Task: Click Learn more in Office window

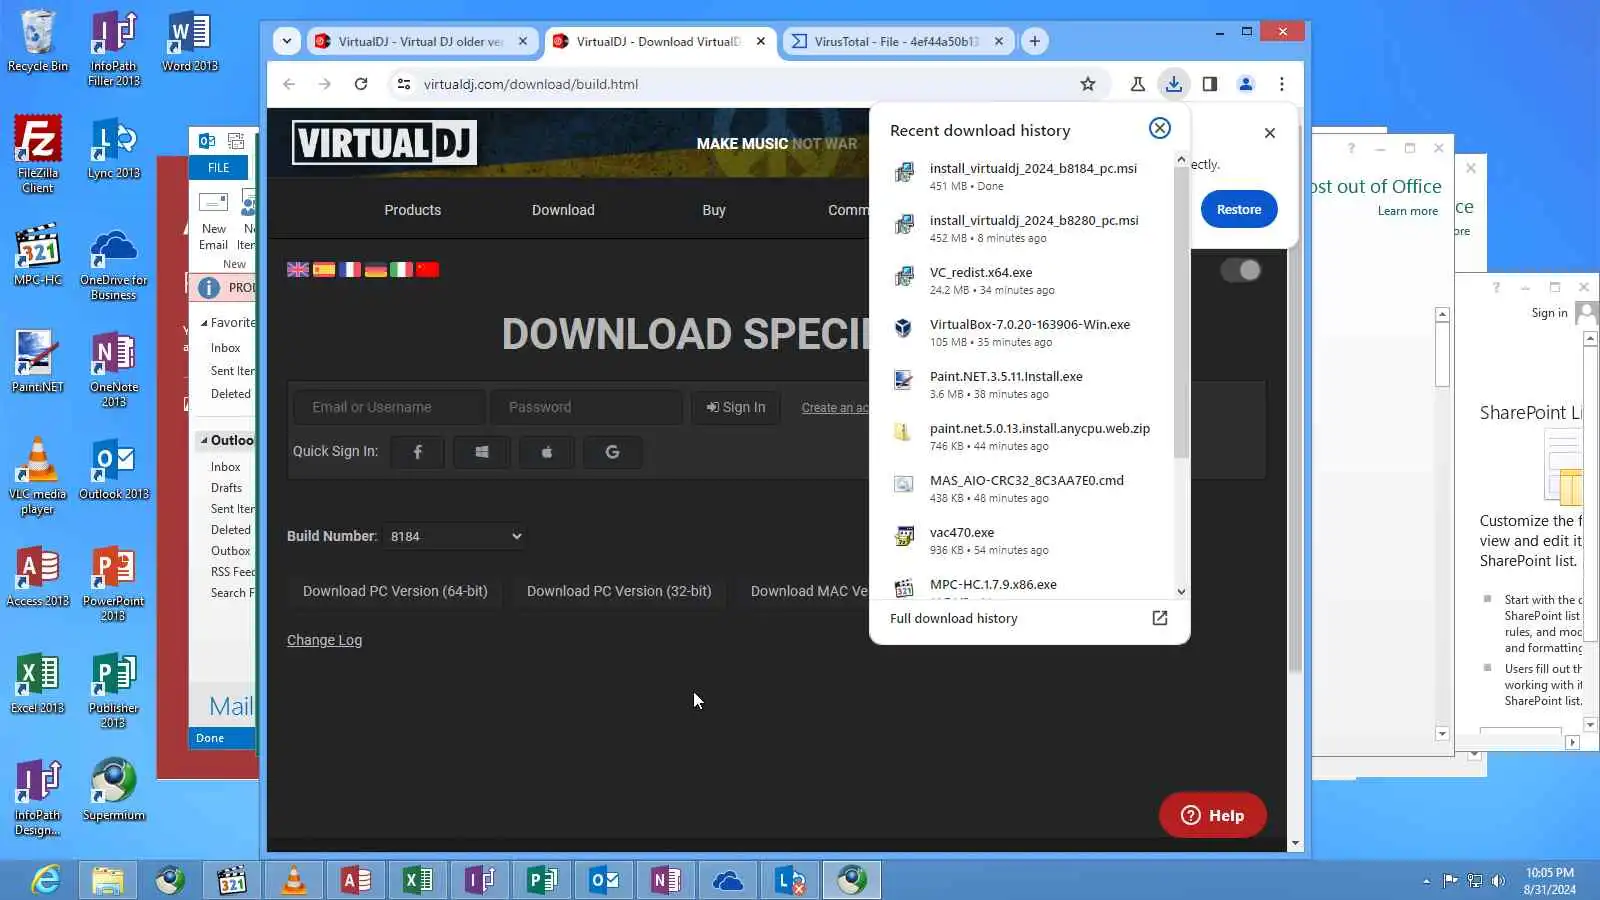Action: (x=1407, y=211)
